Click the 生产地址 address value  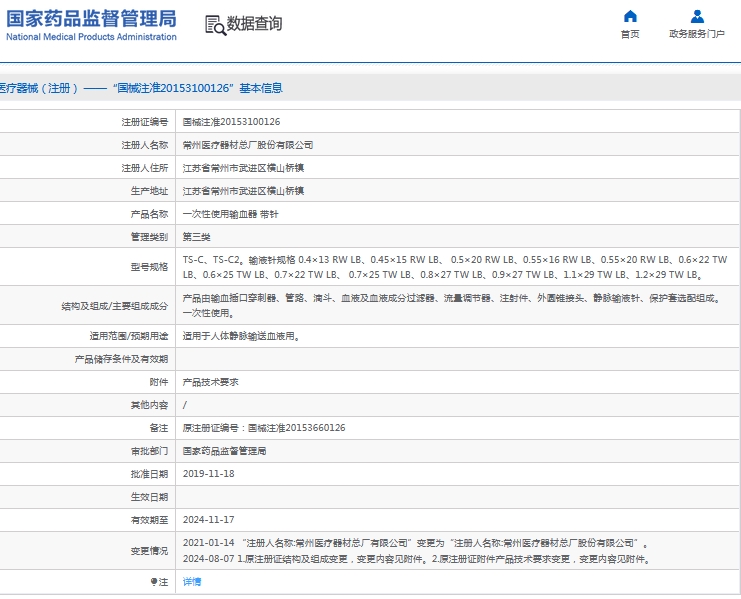click(x=243, y=191)
